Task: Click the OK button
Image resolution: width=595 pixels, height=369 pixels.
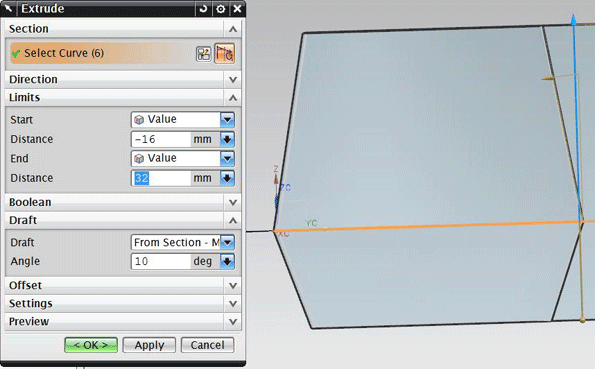Action: (x=91, y=345)
